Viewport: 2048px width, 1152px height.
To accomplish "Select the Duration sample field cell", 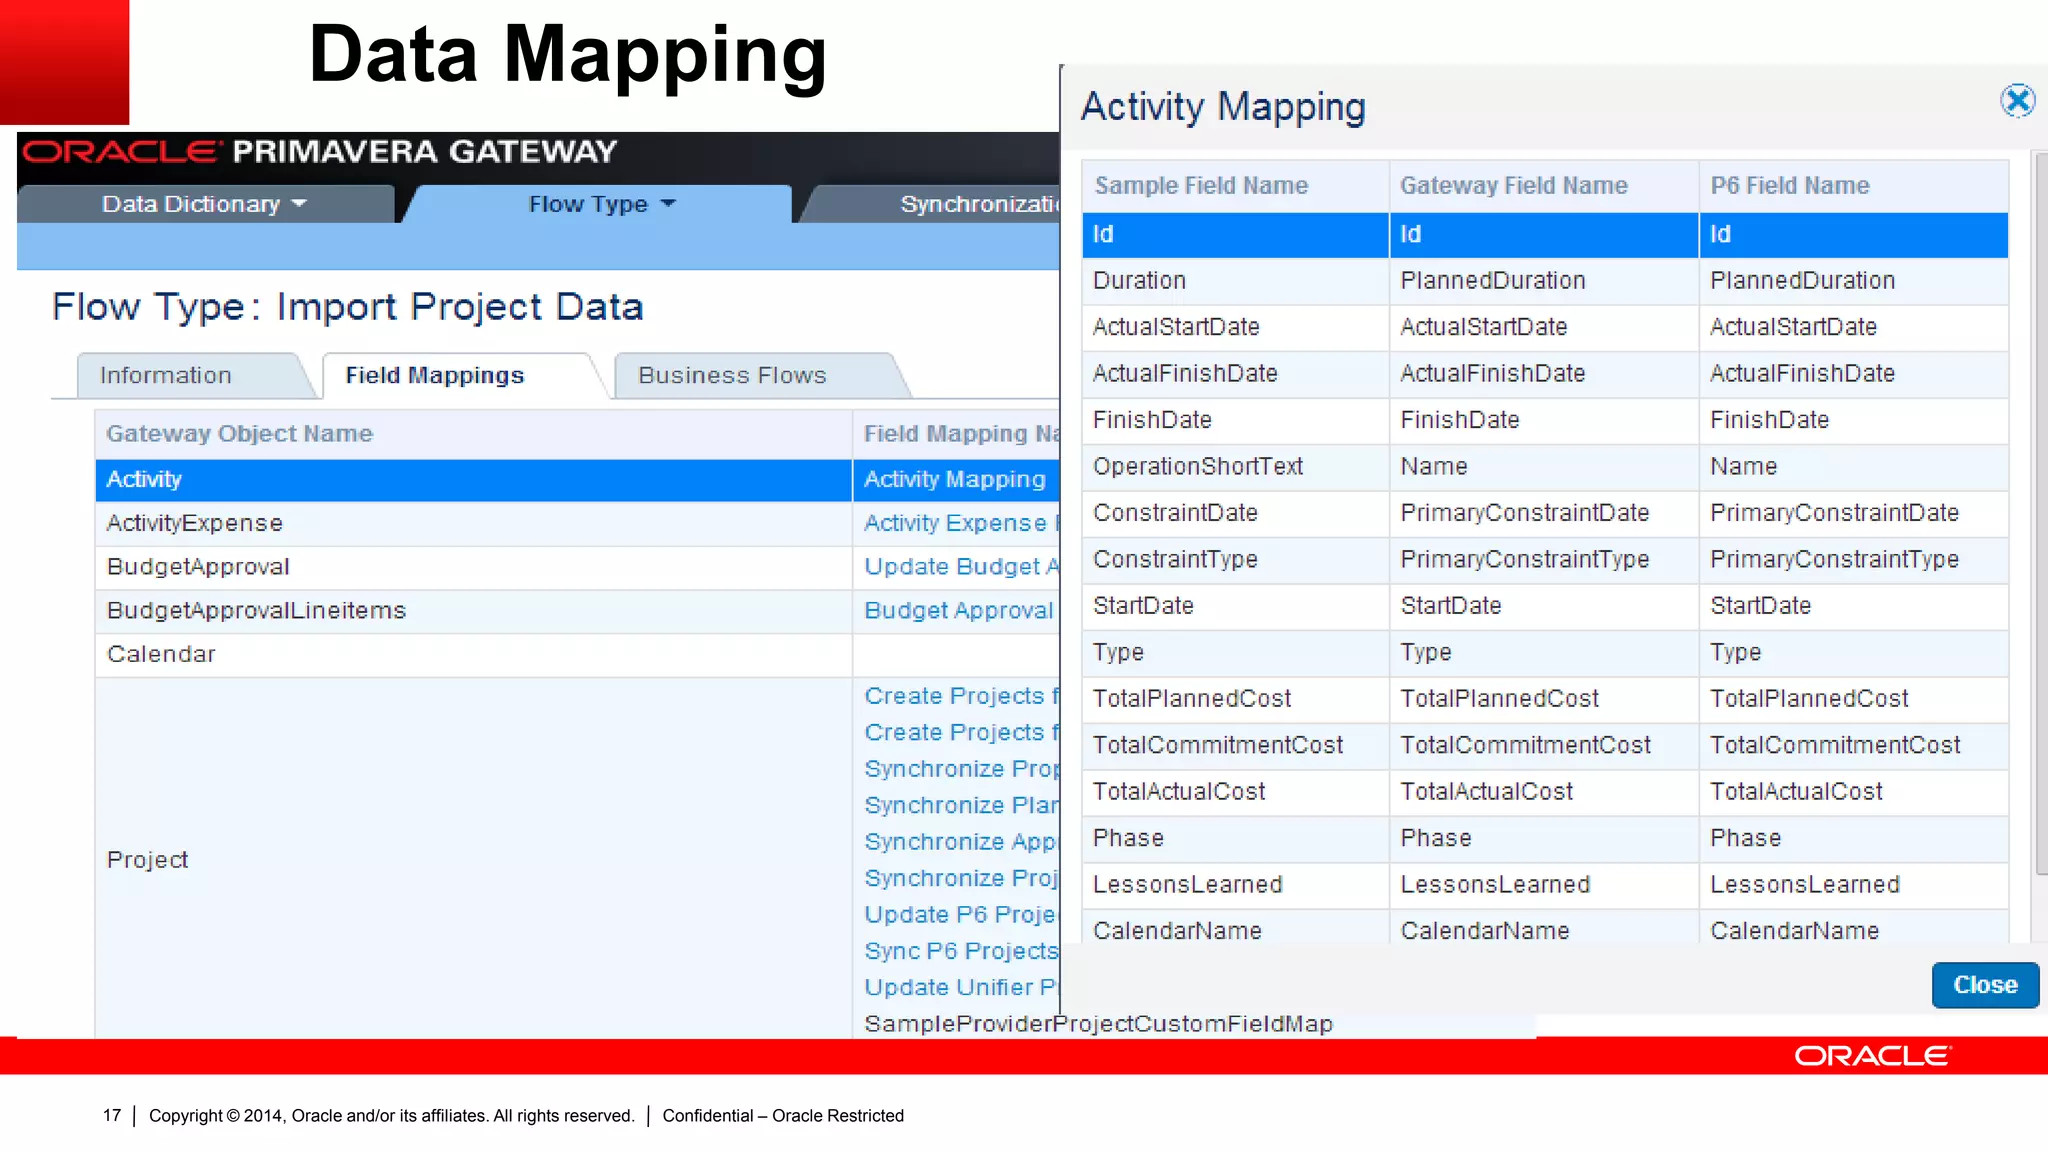I will point(1235,281).
